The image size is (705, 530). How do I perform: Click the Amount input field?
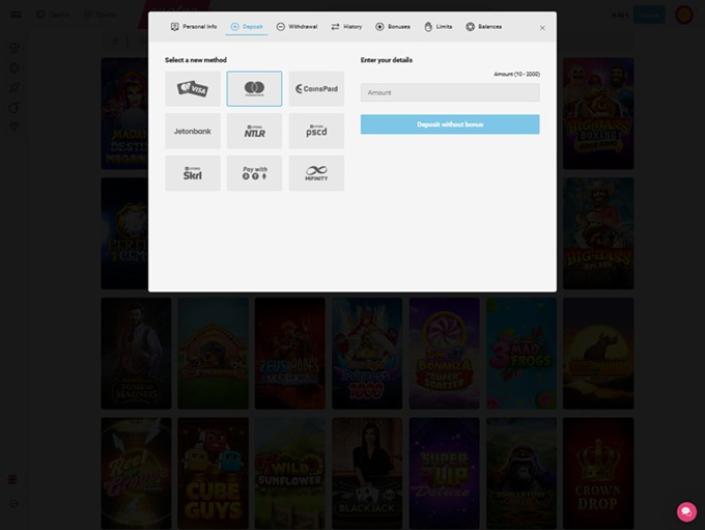coord(450,93)
